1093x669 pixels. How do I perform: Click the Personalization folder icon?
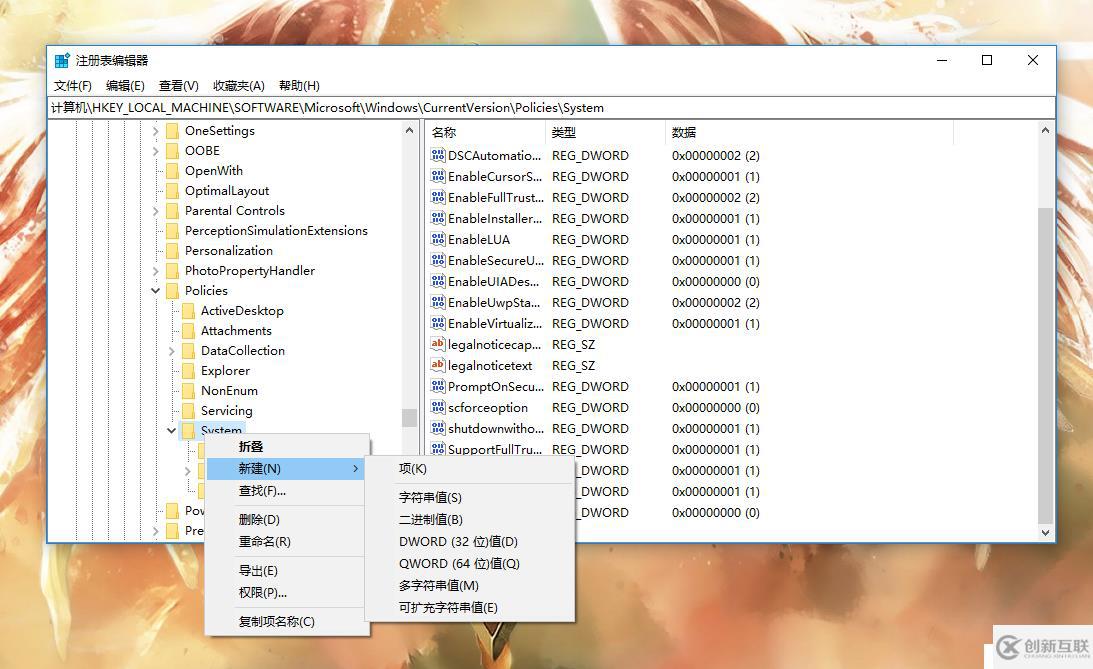[172, 250]
